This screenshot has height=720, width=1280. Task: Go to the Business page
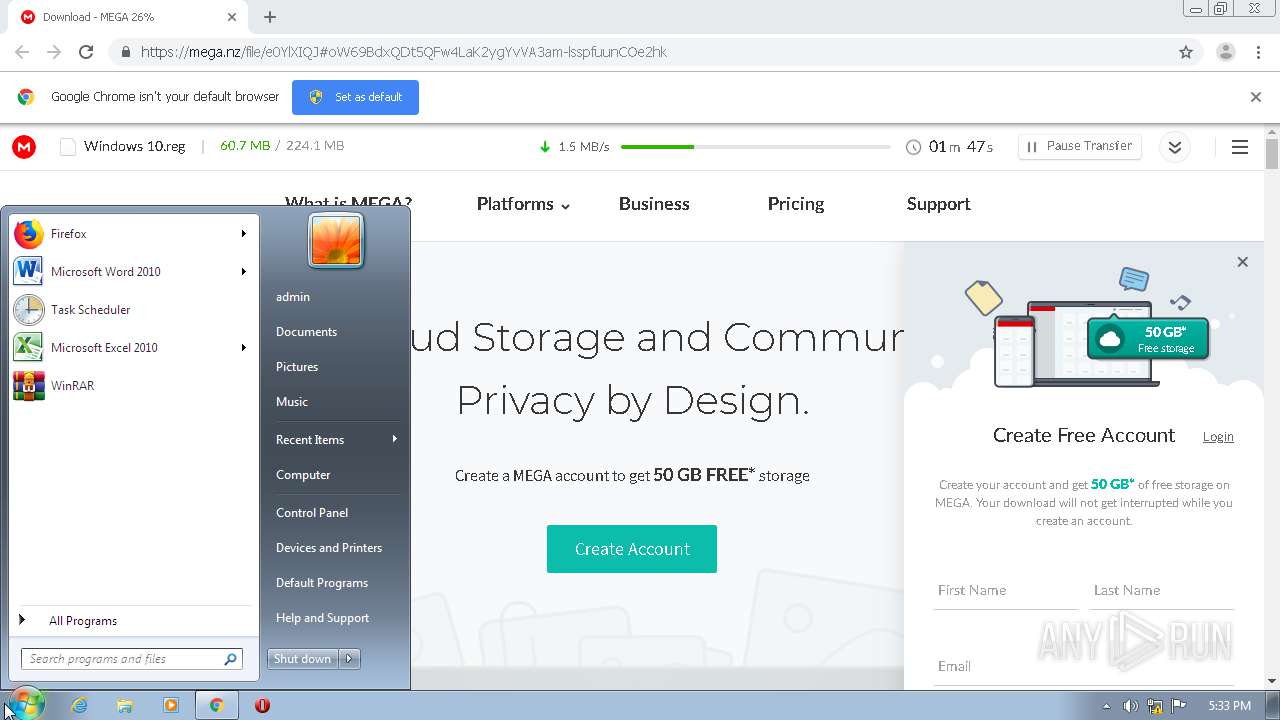point(654,204)
